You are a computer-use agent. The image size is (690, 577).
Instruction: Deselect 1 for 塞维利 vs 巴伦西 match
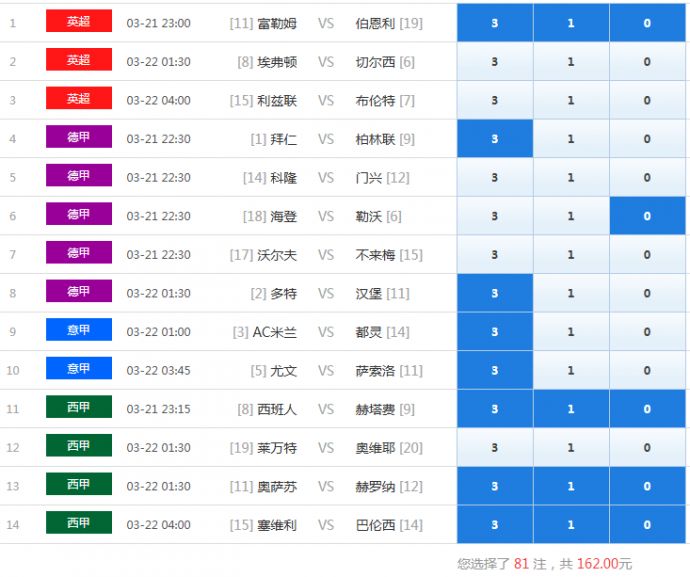point(571,525)
